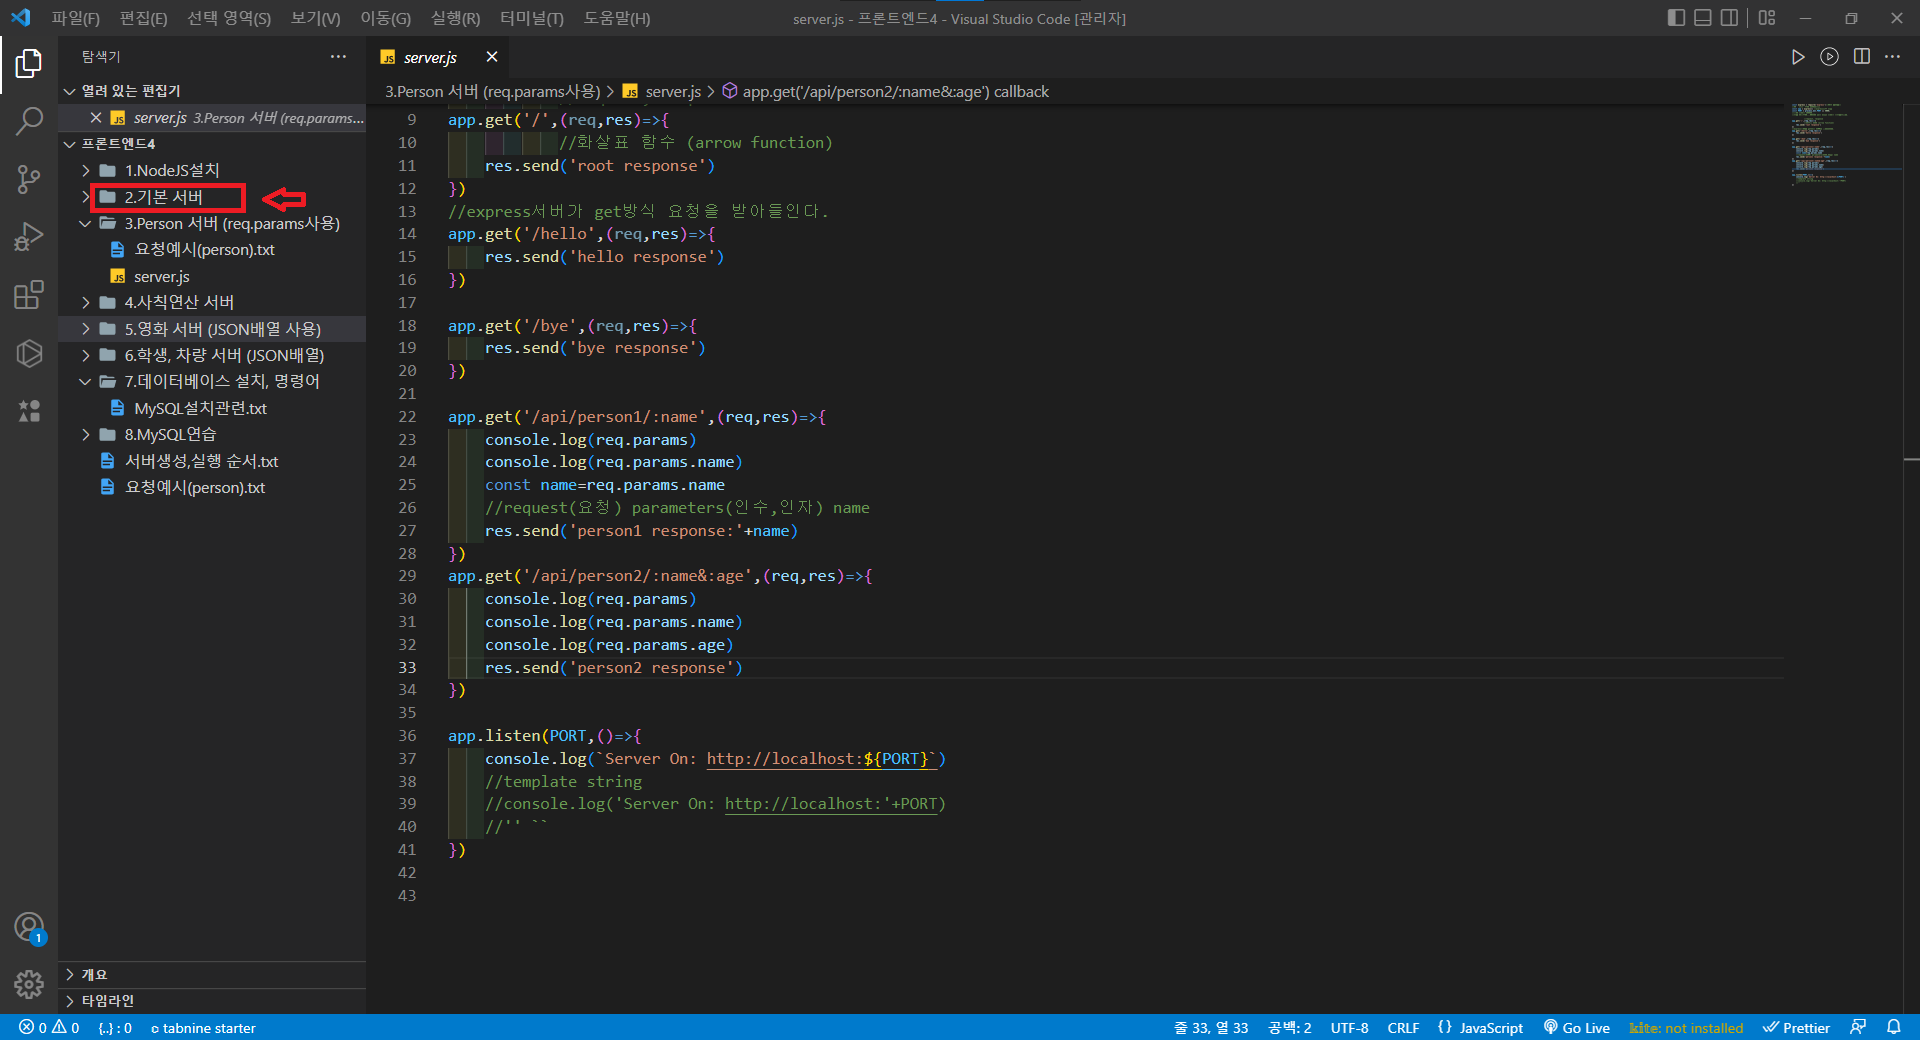
Task: Click errors and warnings status indicator
Action: [x=49, y=1028]
